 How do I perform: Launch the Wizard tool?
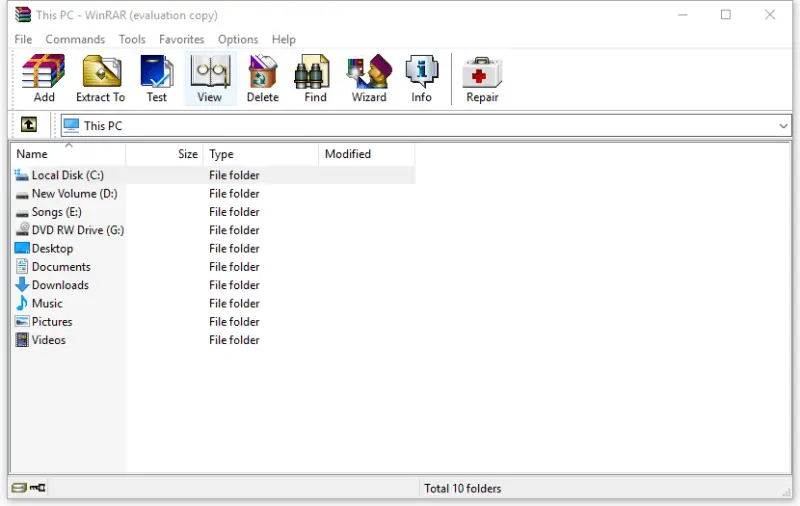tap(369, 79)
